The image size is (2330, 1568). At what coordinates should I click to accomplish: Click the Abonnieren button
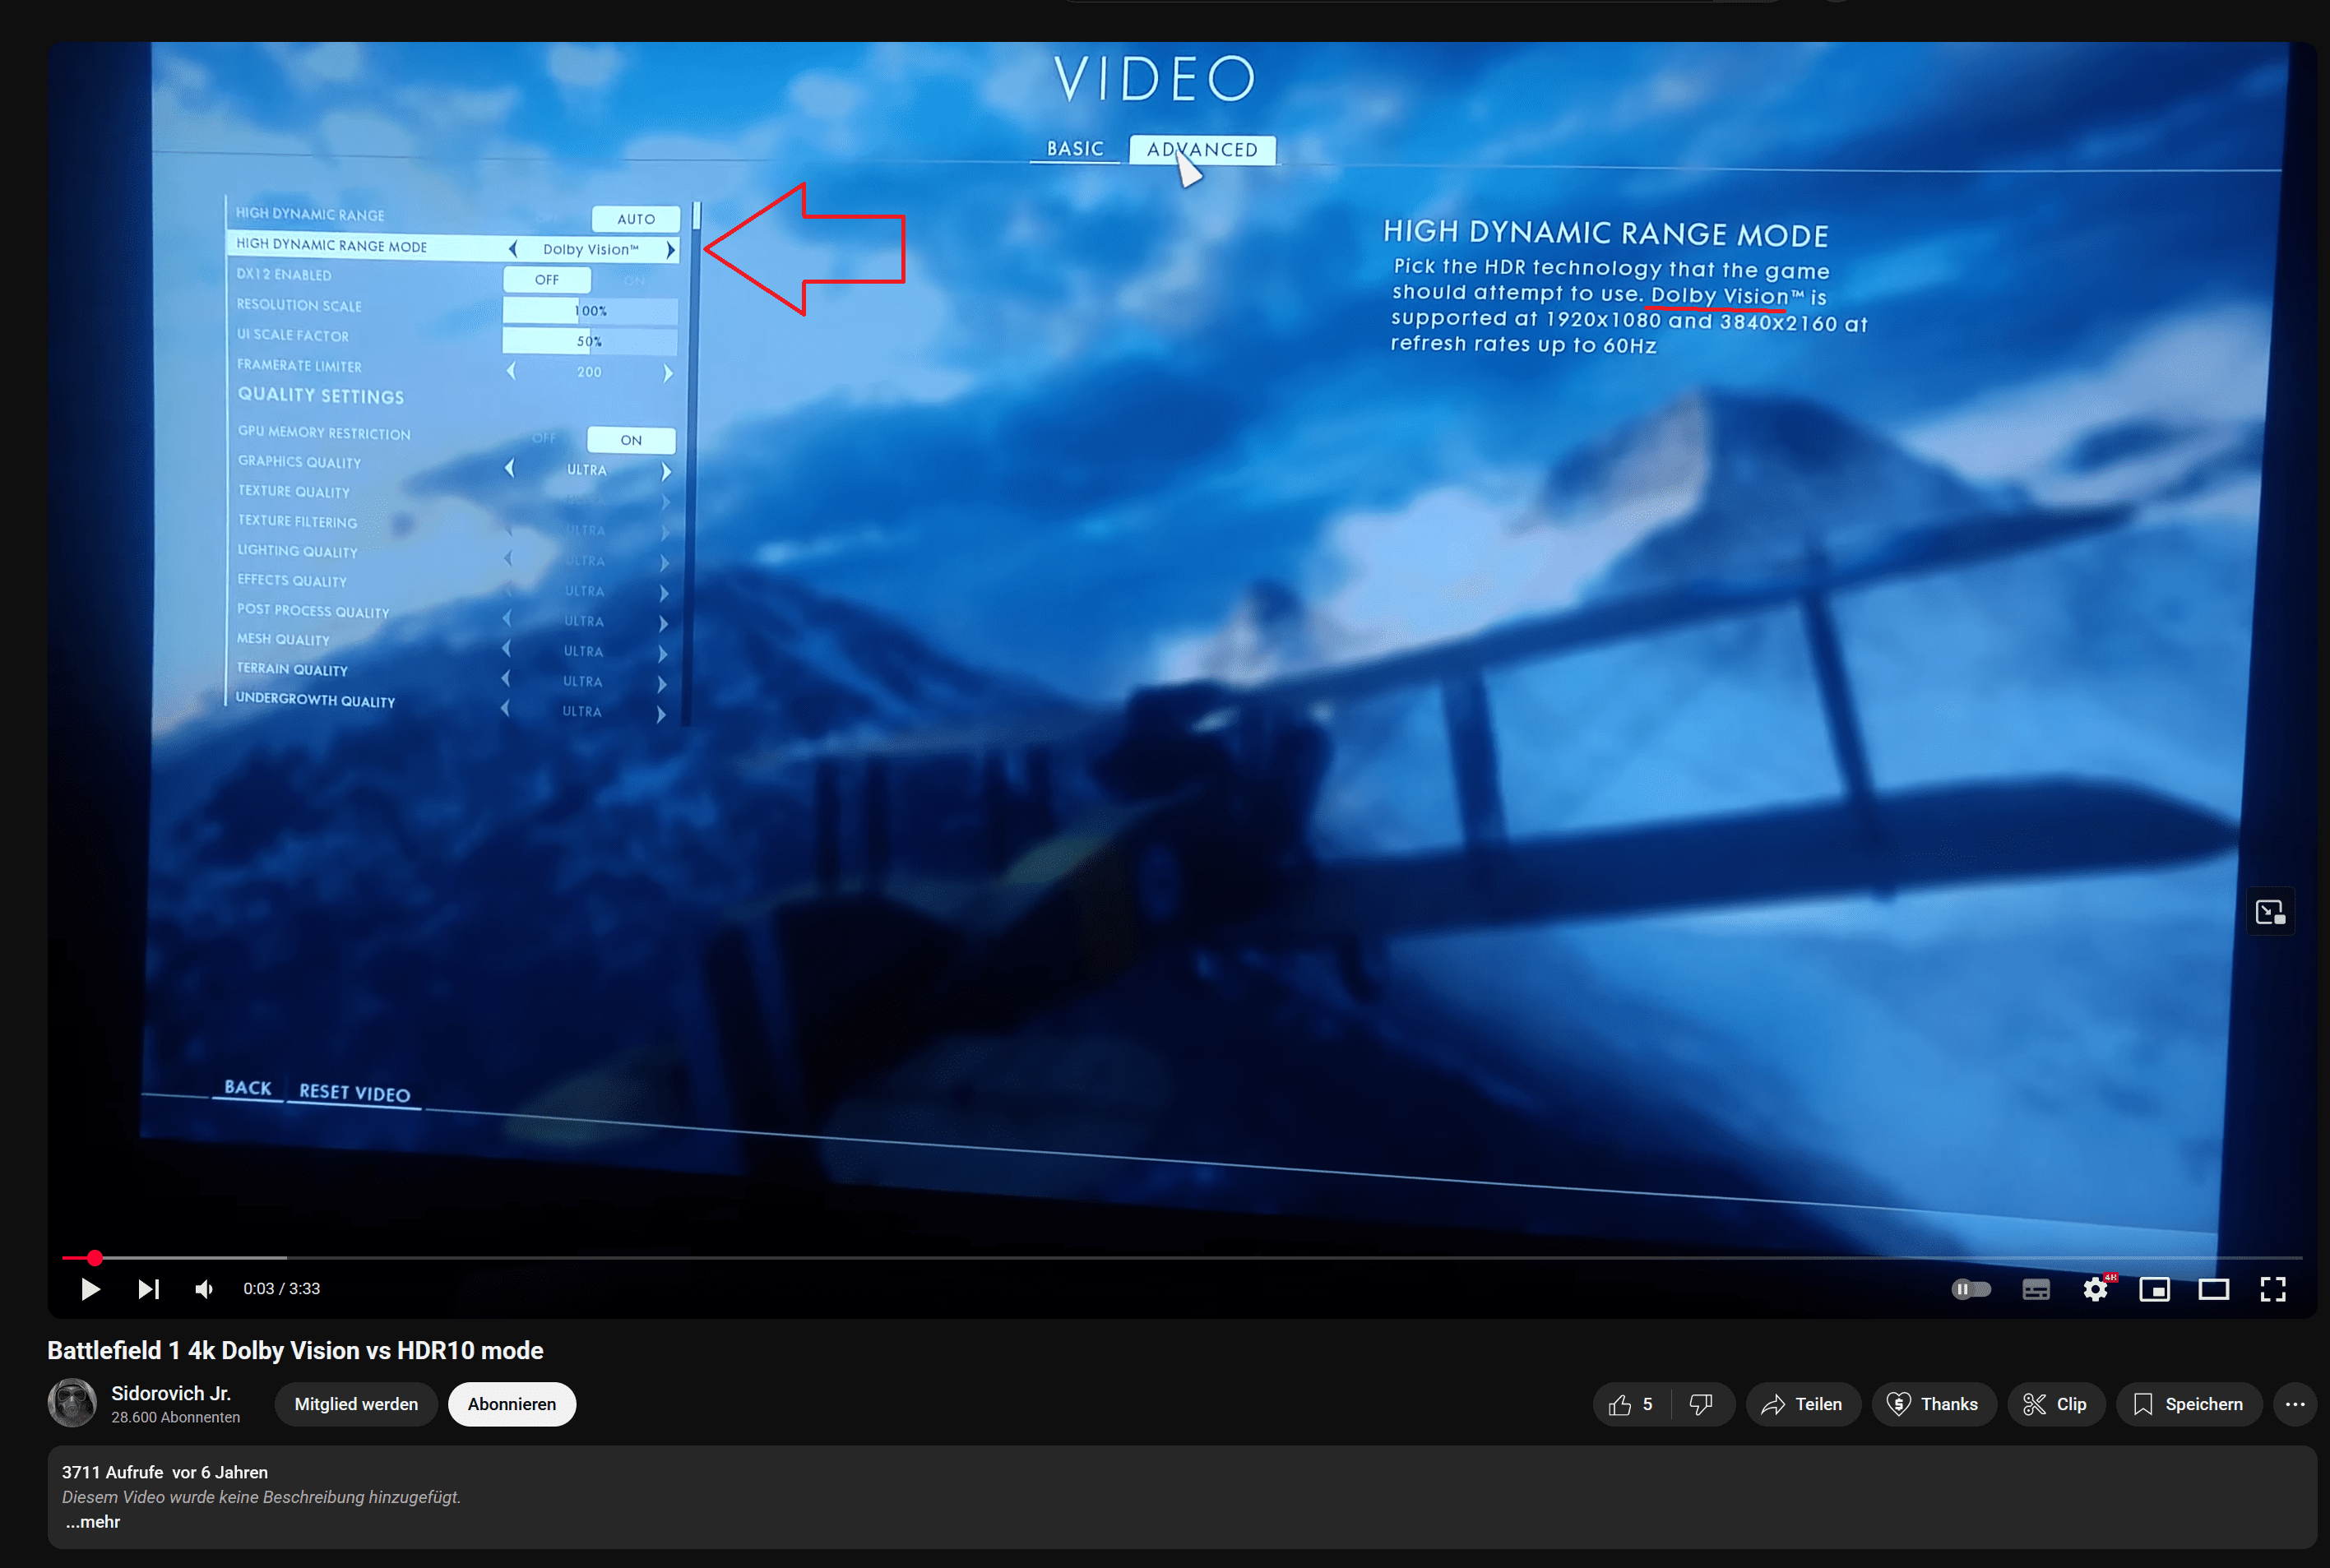point(512,1404)
